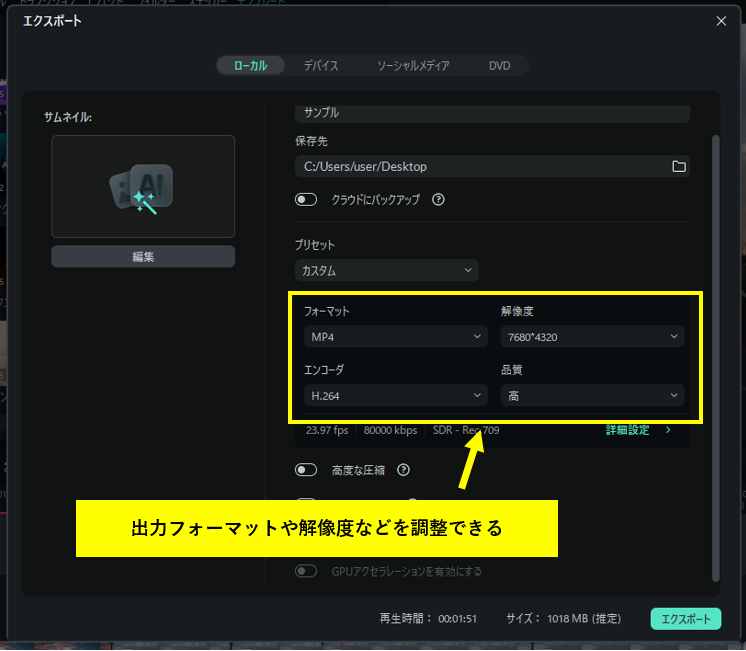This screenshot has width=746, height=651.
Task: Toggle the GPU acceleration switch
Action: 306,571
